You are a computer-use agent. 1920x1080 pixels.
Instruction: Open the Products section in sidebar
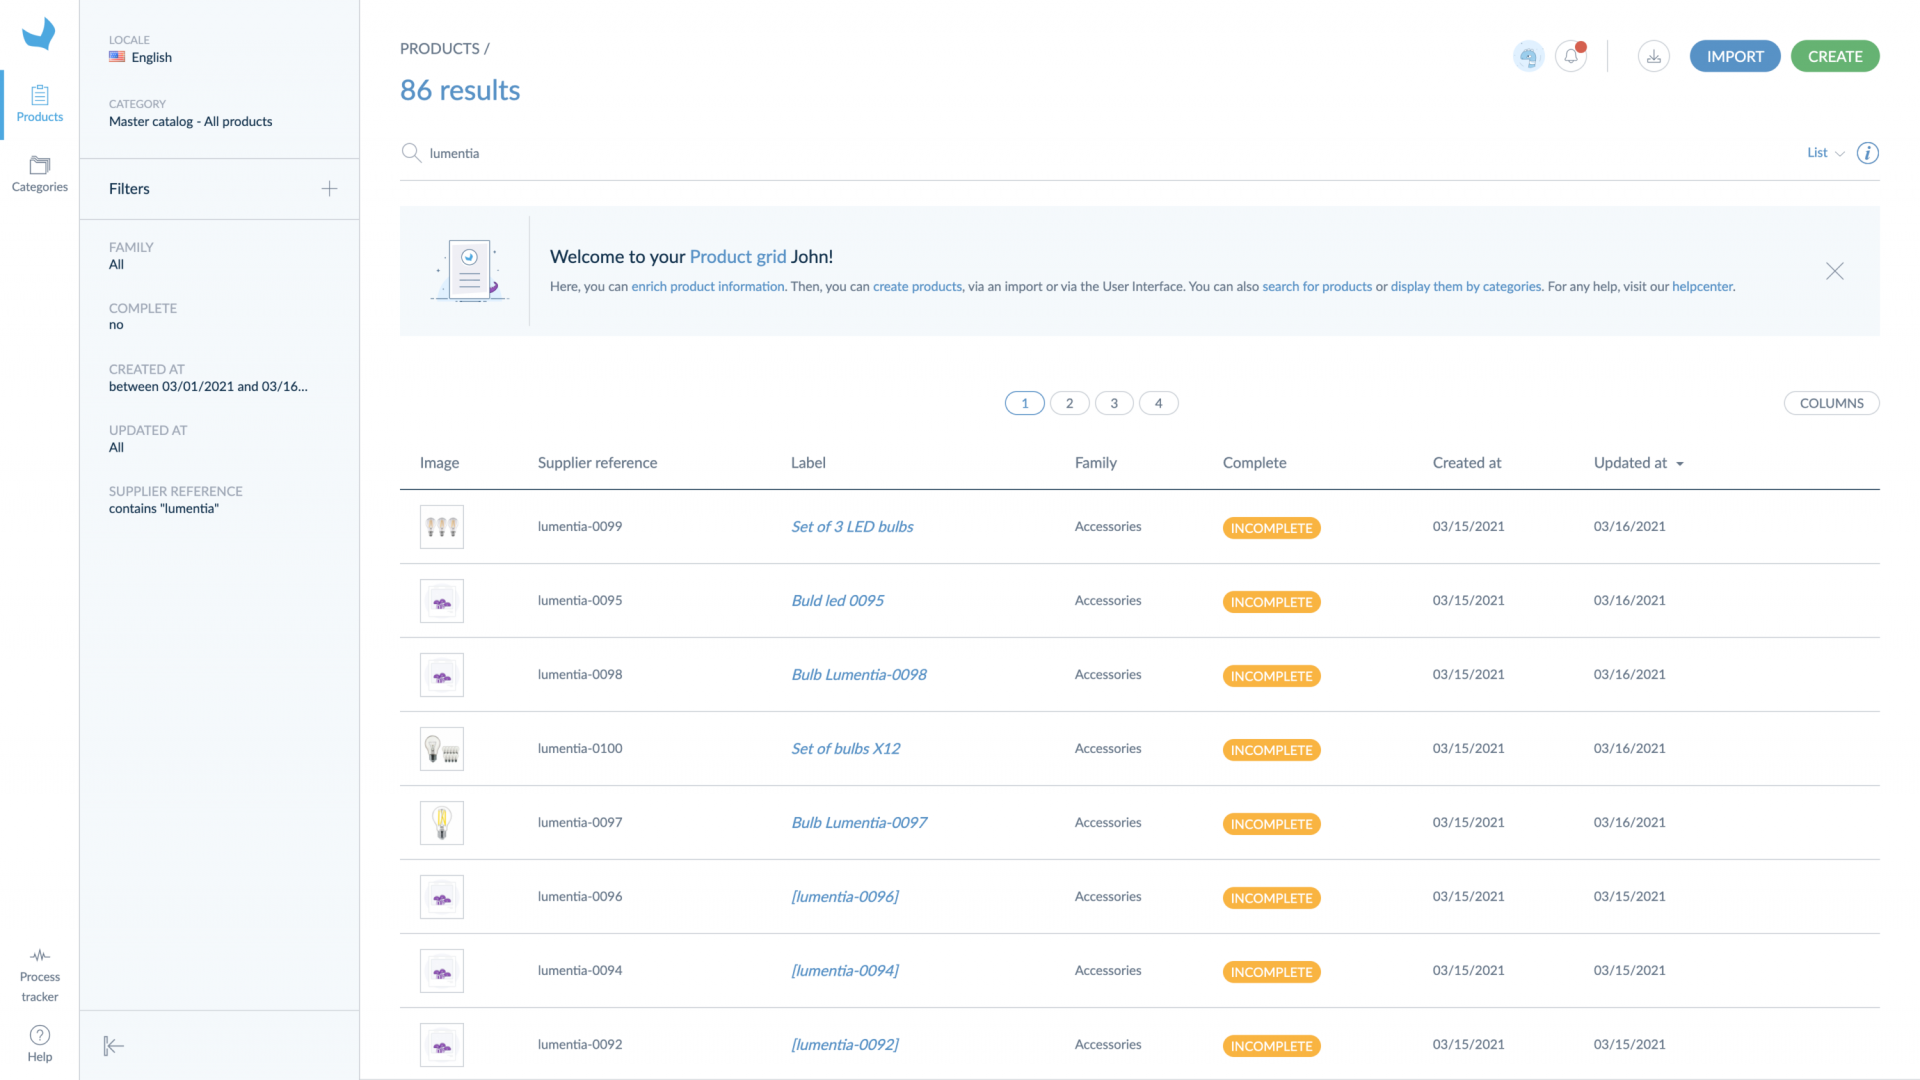pyautogui.click(x=40, y=104)
